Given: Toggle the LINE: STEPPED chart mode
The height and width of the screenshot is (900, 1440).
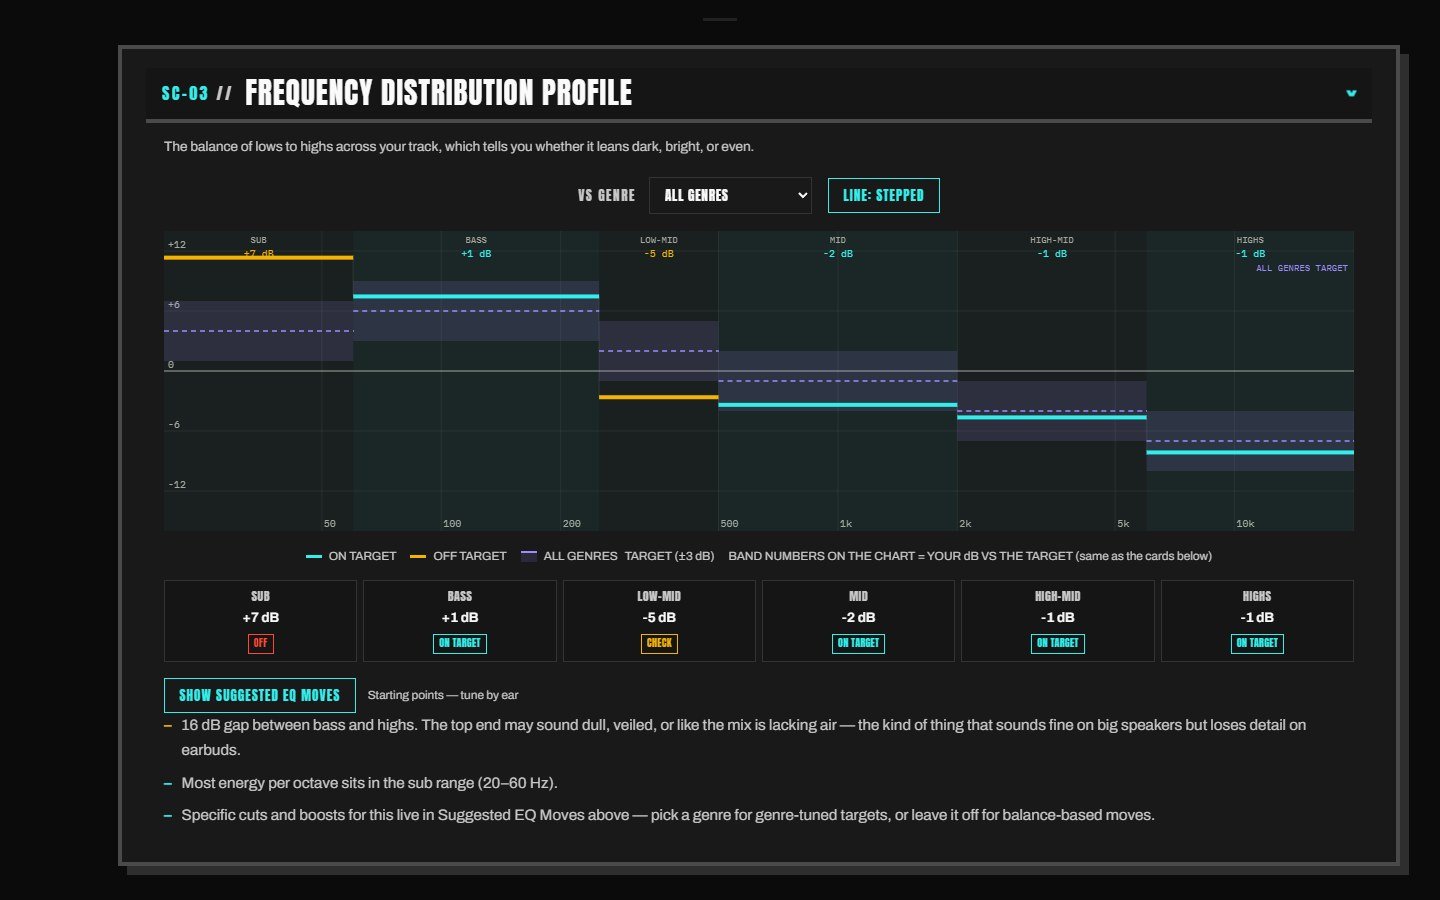Looking at the screenshot, I should point(883,195).
